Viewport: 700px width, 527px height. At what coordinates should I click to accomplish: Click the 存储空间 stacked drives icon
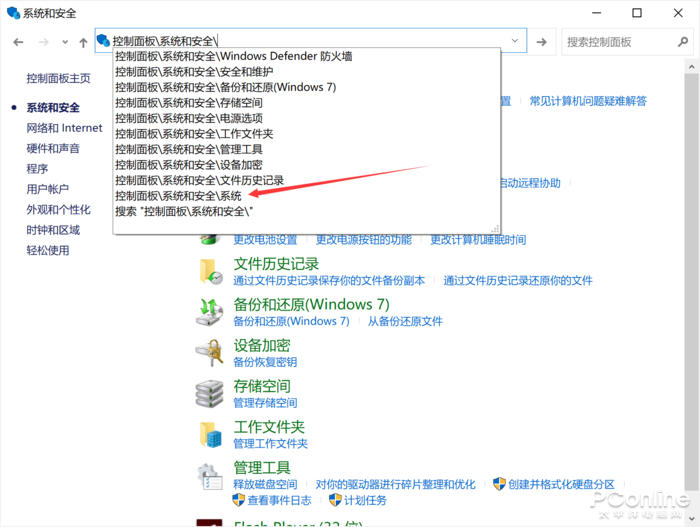[x=209, y=393]
